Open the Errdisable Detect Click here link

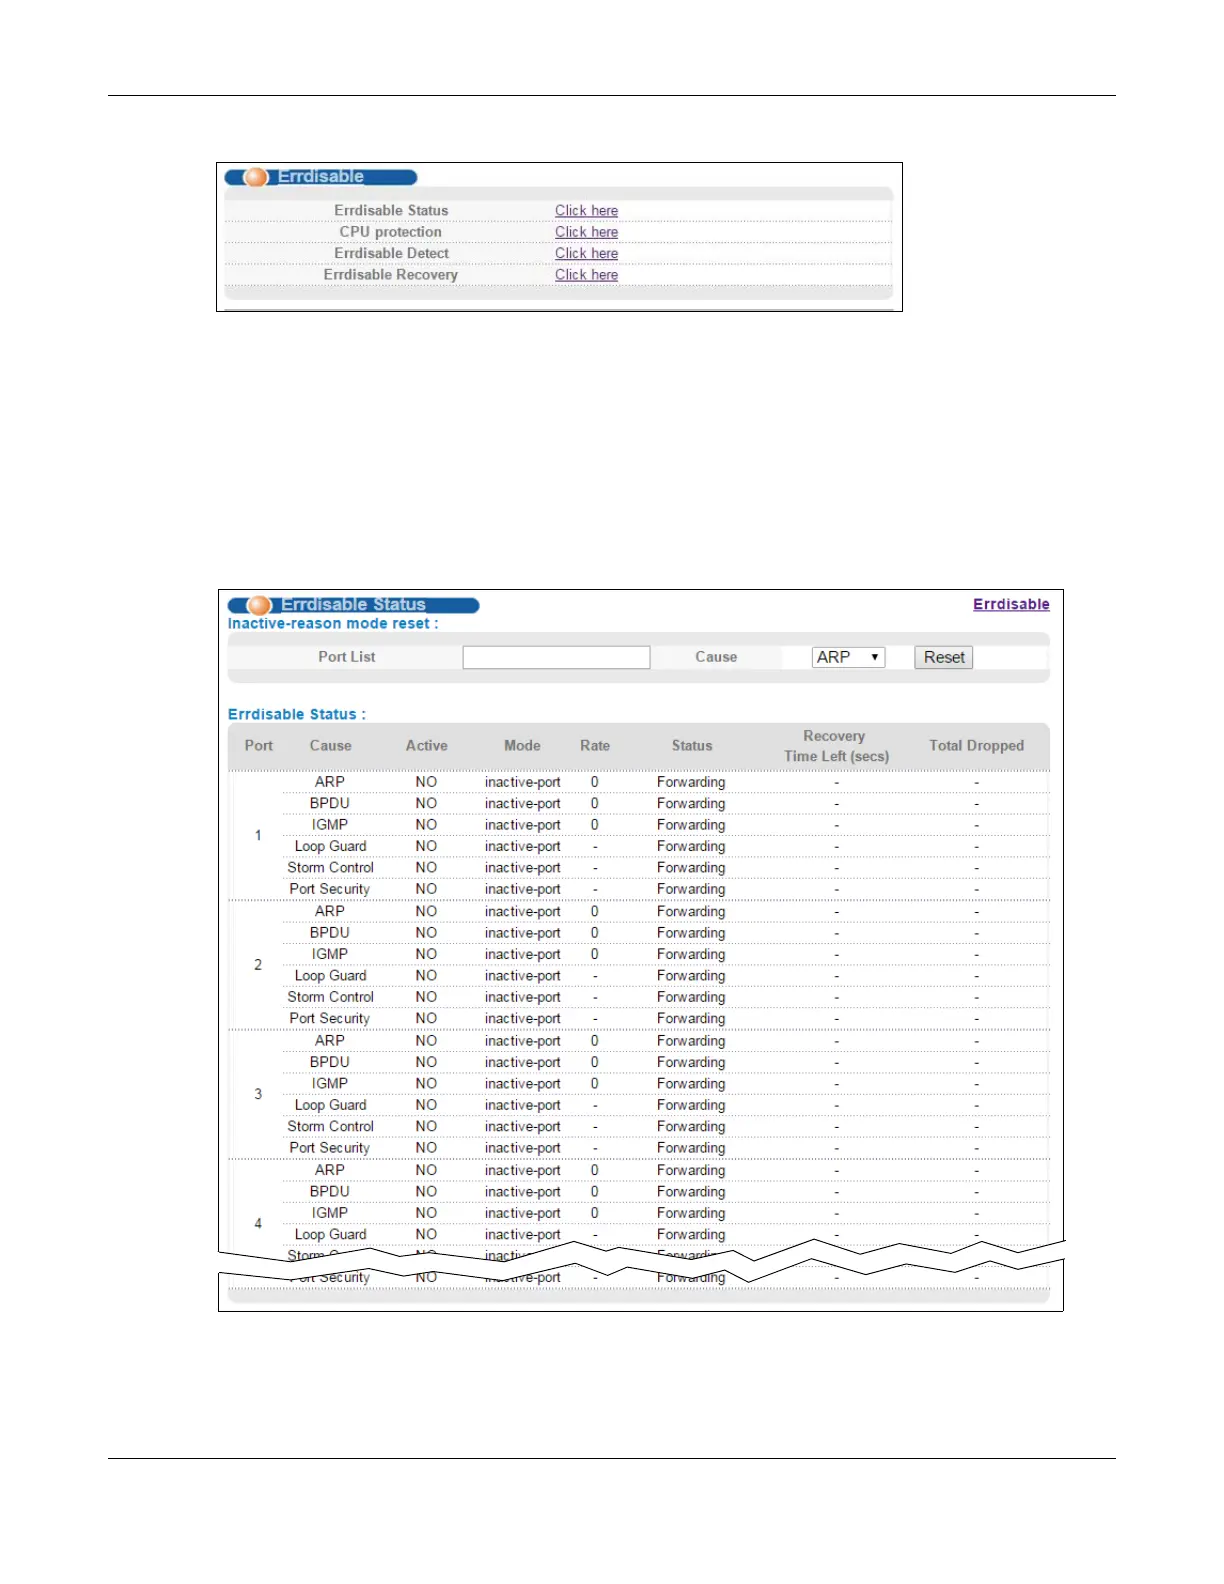point(586,253)
